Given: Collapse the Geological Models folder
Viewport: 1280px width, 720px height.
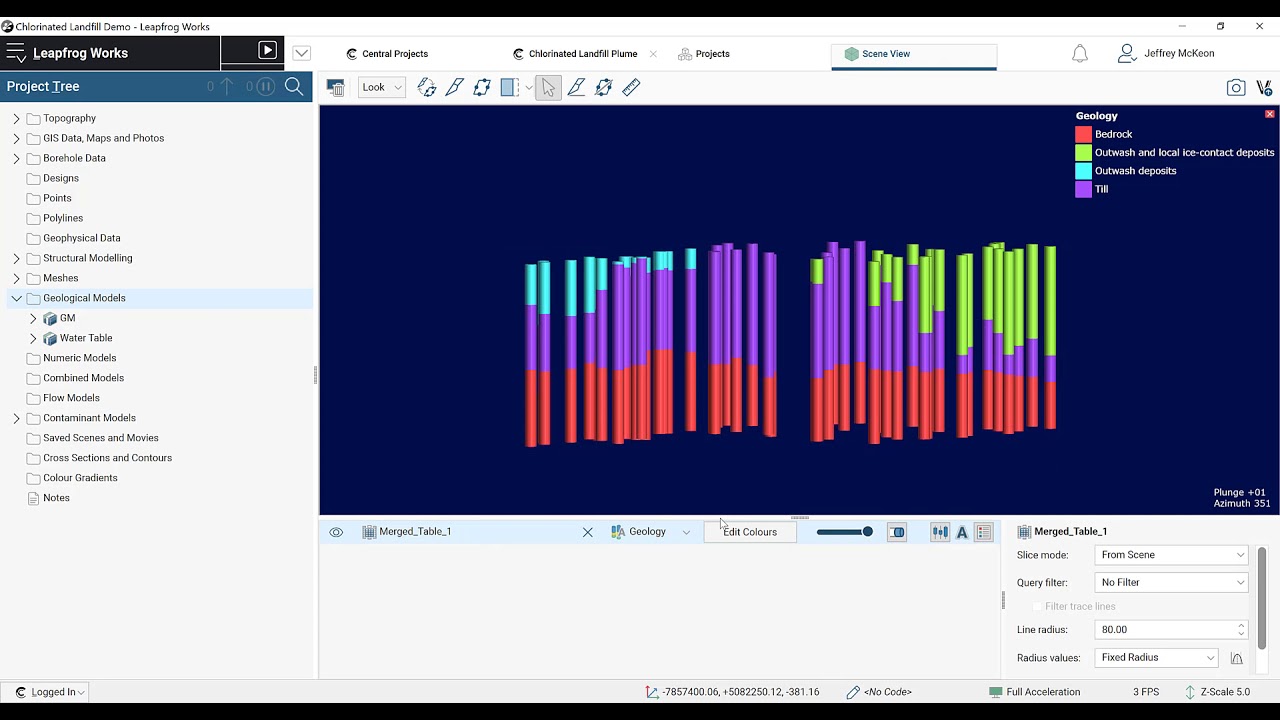Looking at the screenshot, I should [16, 298].
